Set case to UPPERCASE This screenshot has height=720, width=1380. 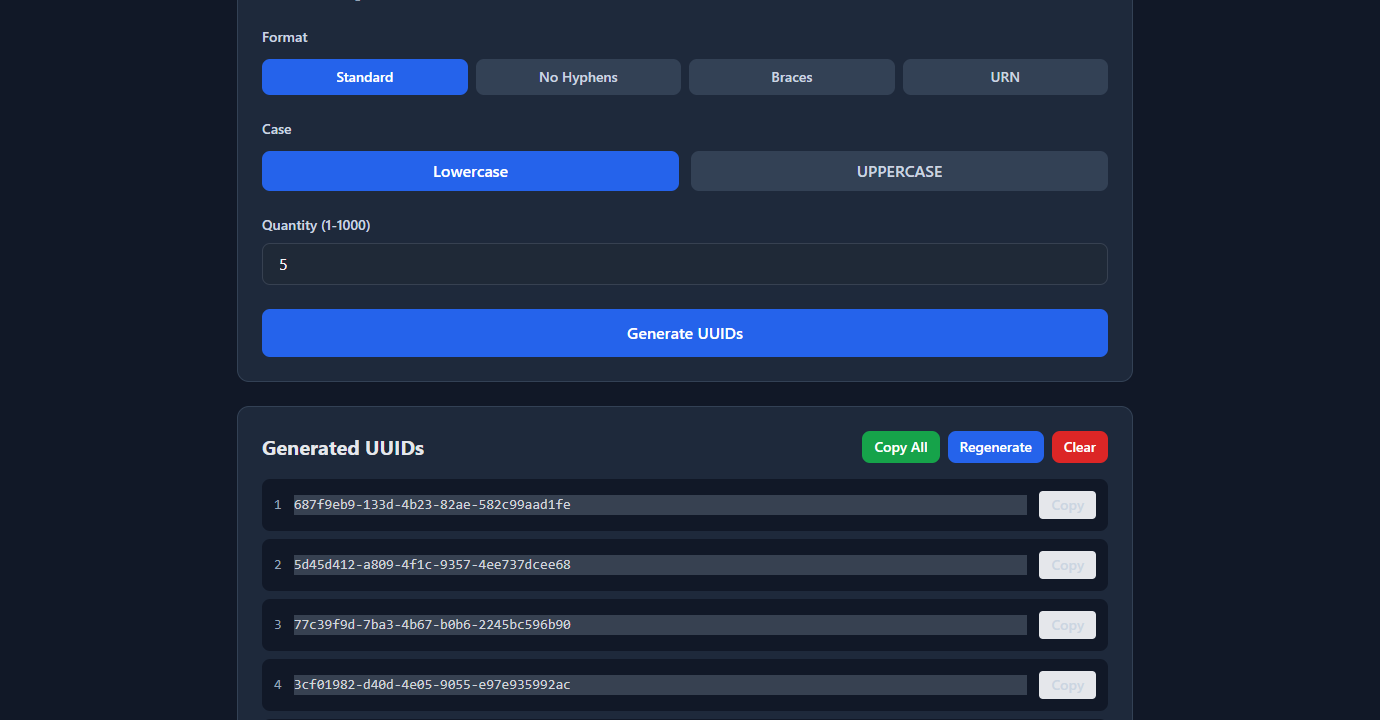coord(899,171)
